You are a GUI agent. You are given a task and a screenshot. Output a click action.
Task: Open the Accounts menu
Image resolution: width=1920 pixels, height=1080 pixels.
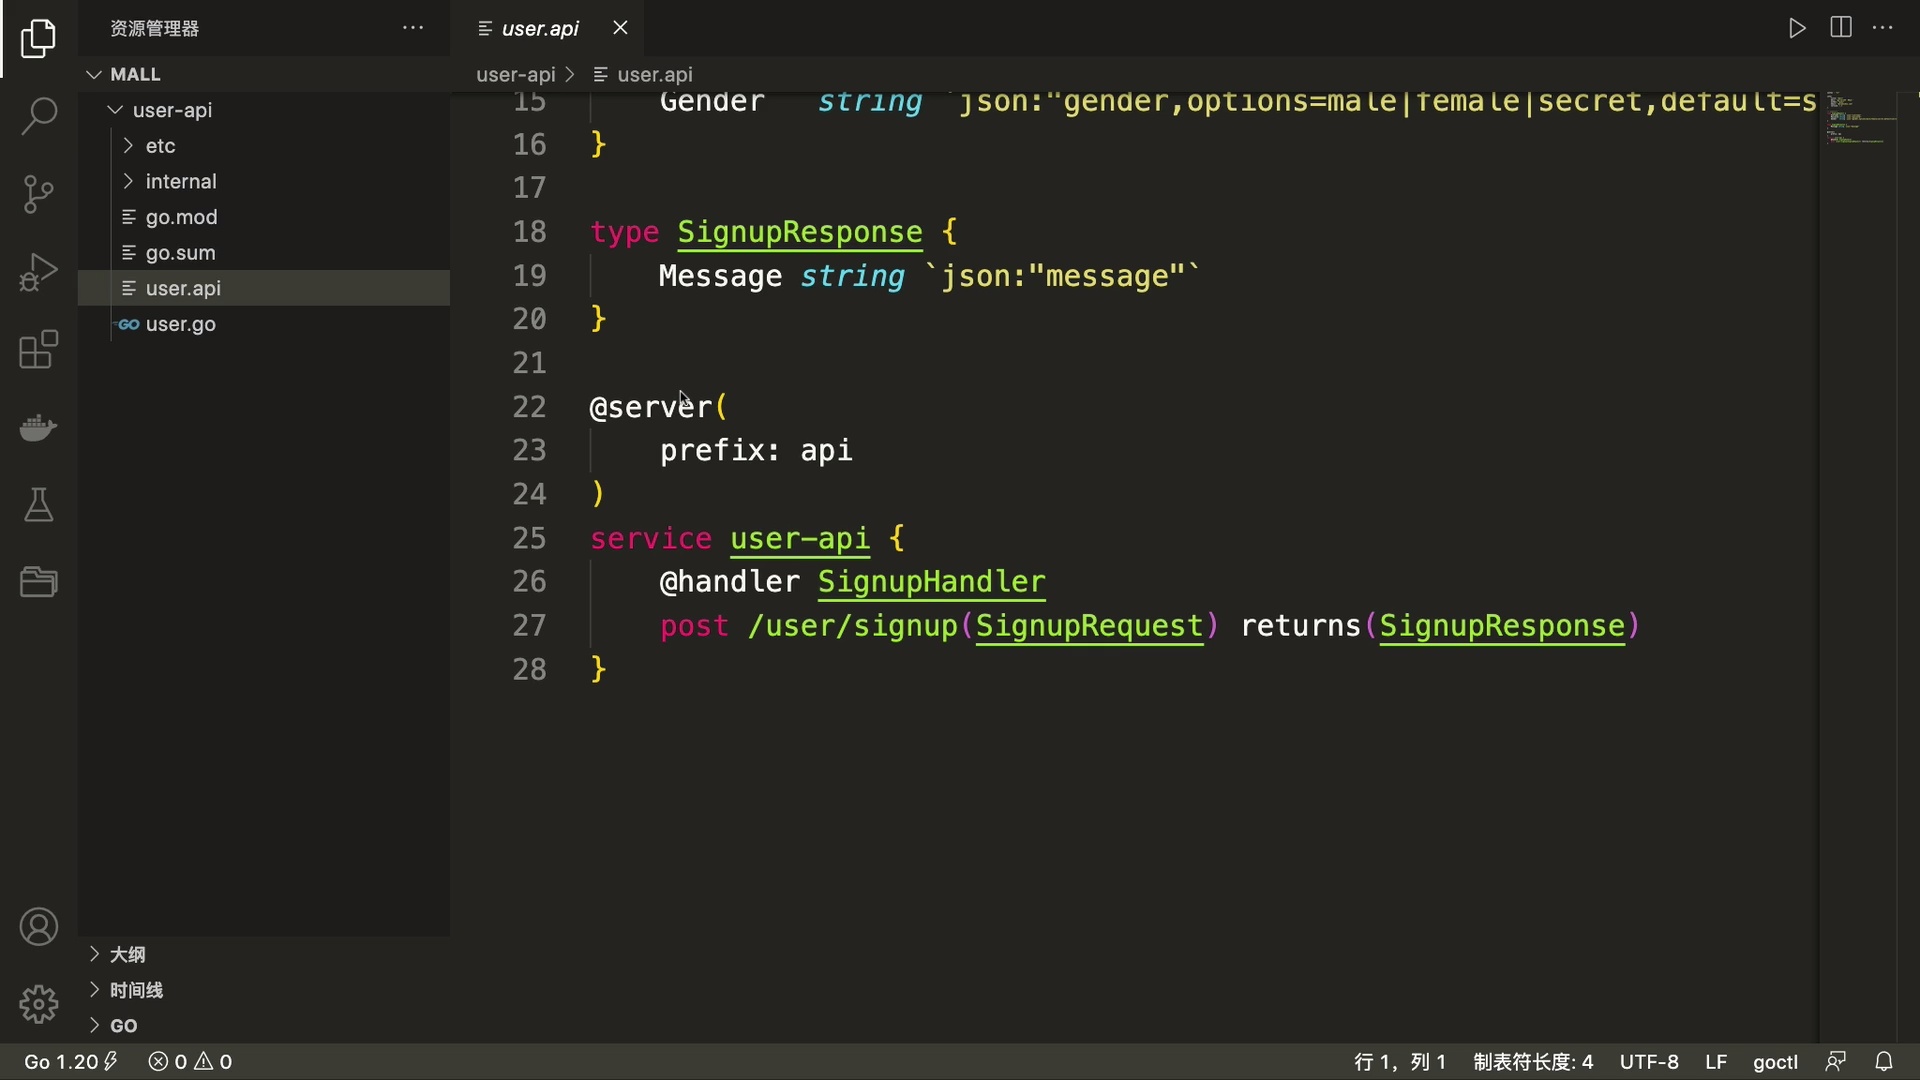point(38,926)
